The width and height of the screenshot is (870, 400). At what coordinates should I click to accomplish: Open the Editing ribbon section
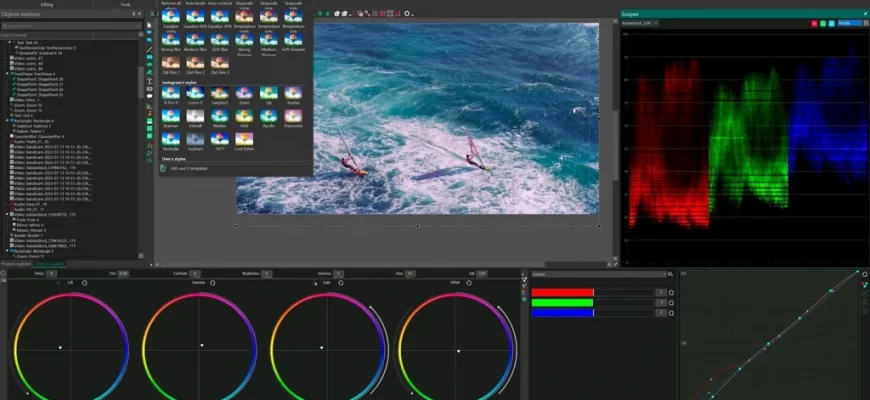click(x=47, y=4)
